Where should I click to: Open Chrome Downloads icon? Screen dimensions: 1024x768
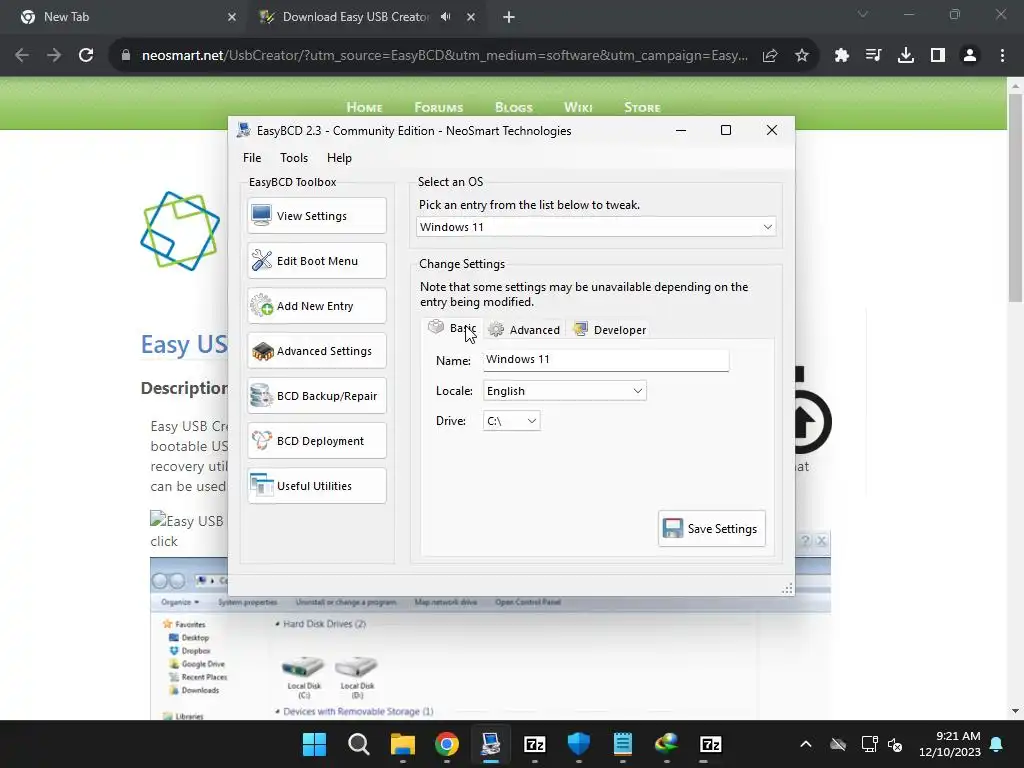click(x=906, y=56)
